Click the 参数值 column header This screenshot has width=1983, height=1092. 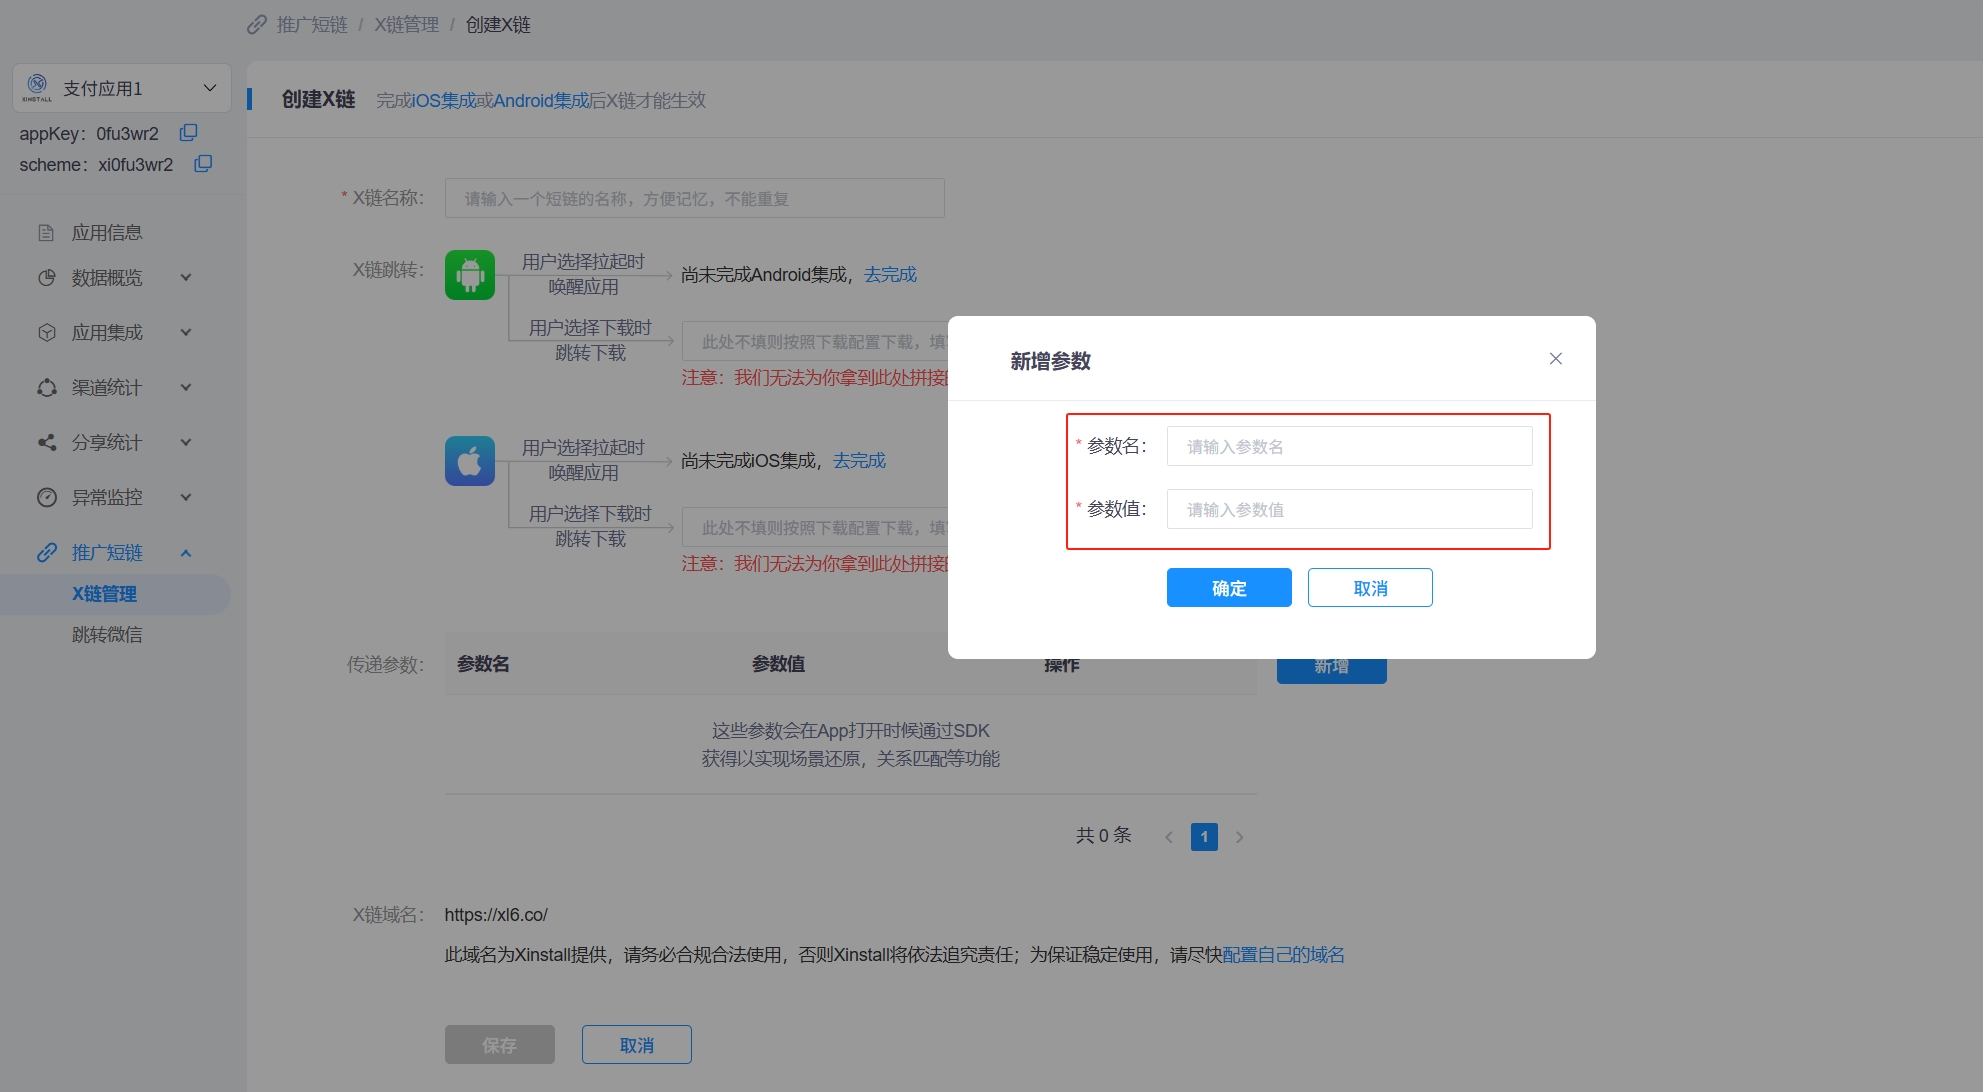tap(778, 664)
